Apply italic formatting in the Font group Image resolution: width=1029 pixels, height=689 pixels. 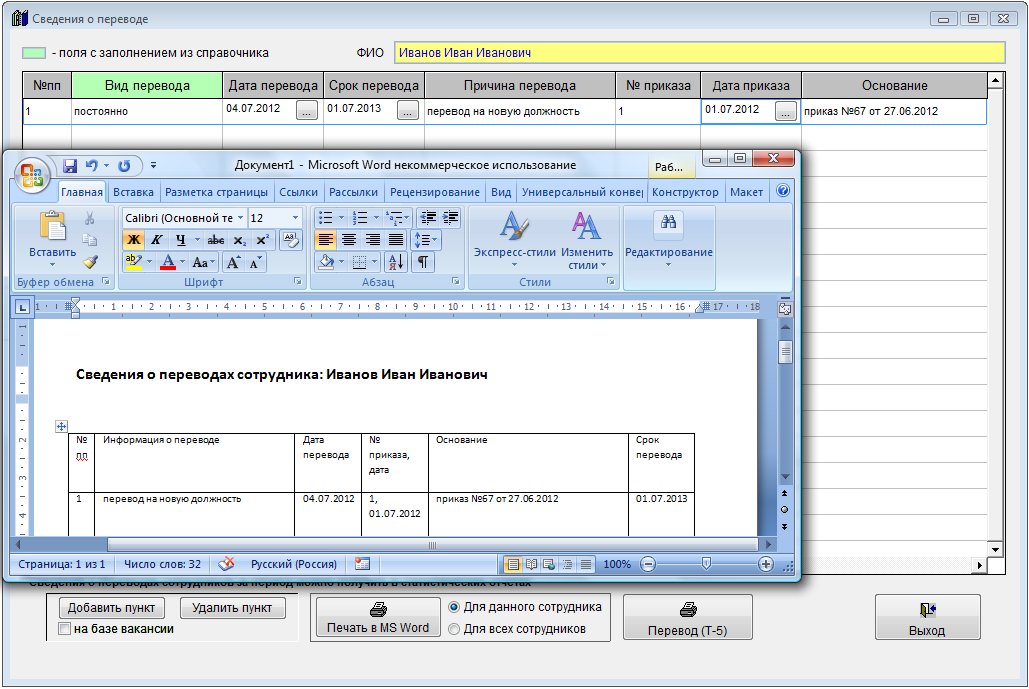coord(156,240)
